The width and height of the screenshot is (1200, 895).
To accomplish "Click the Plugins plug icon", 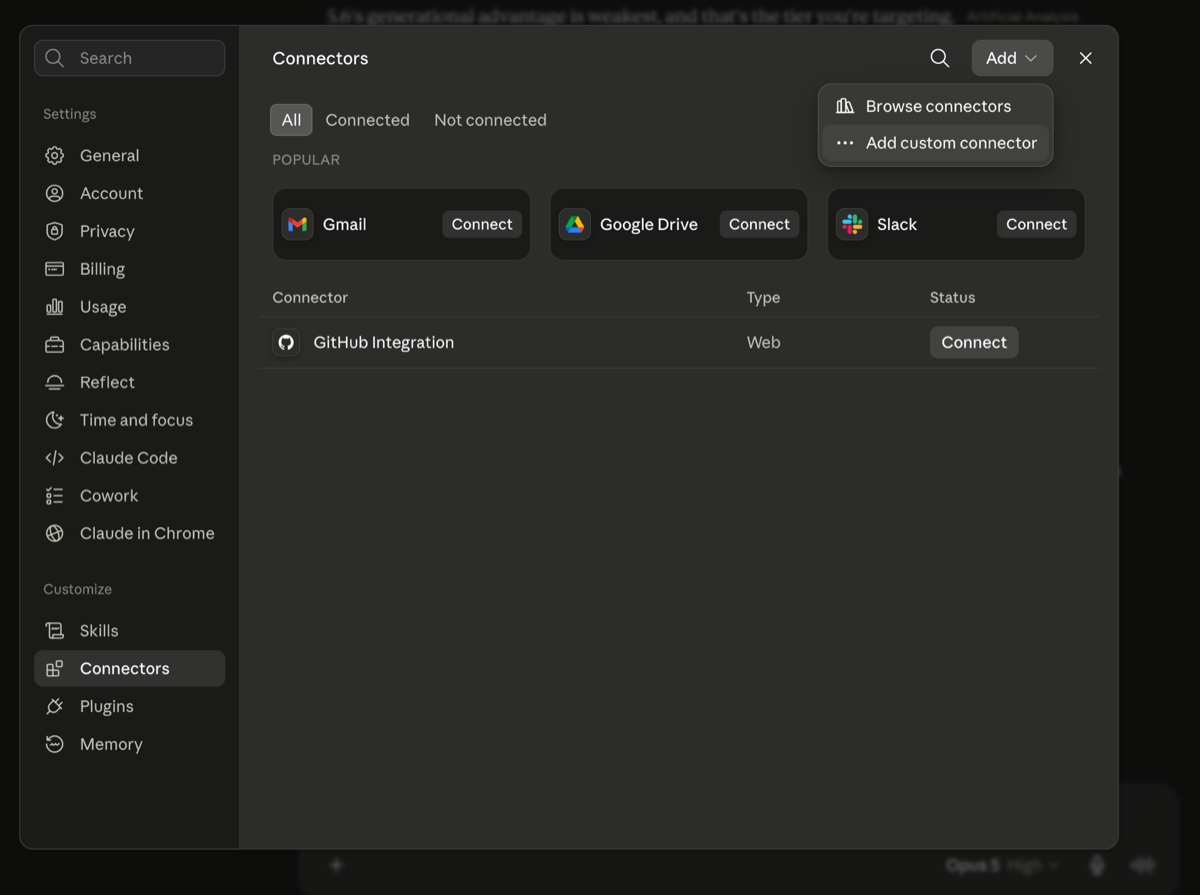I will click(x=55, y=707).
